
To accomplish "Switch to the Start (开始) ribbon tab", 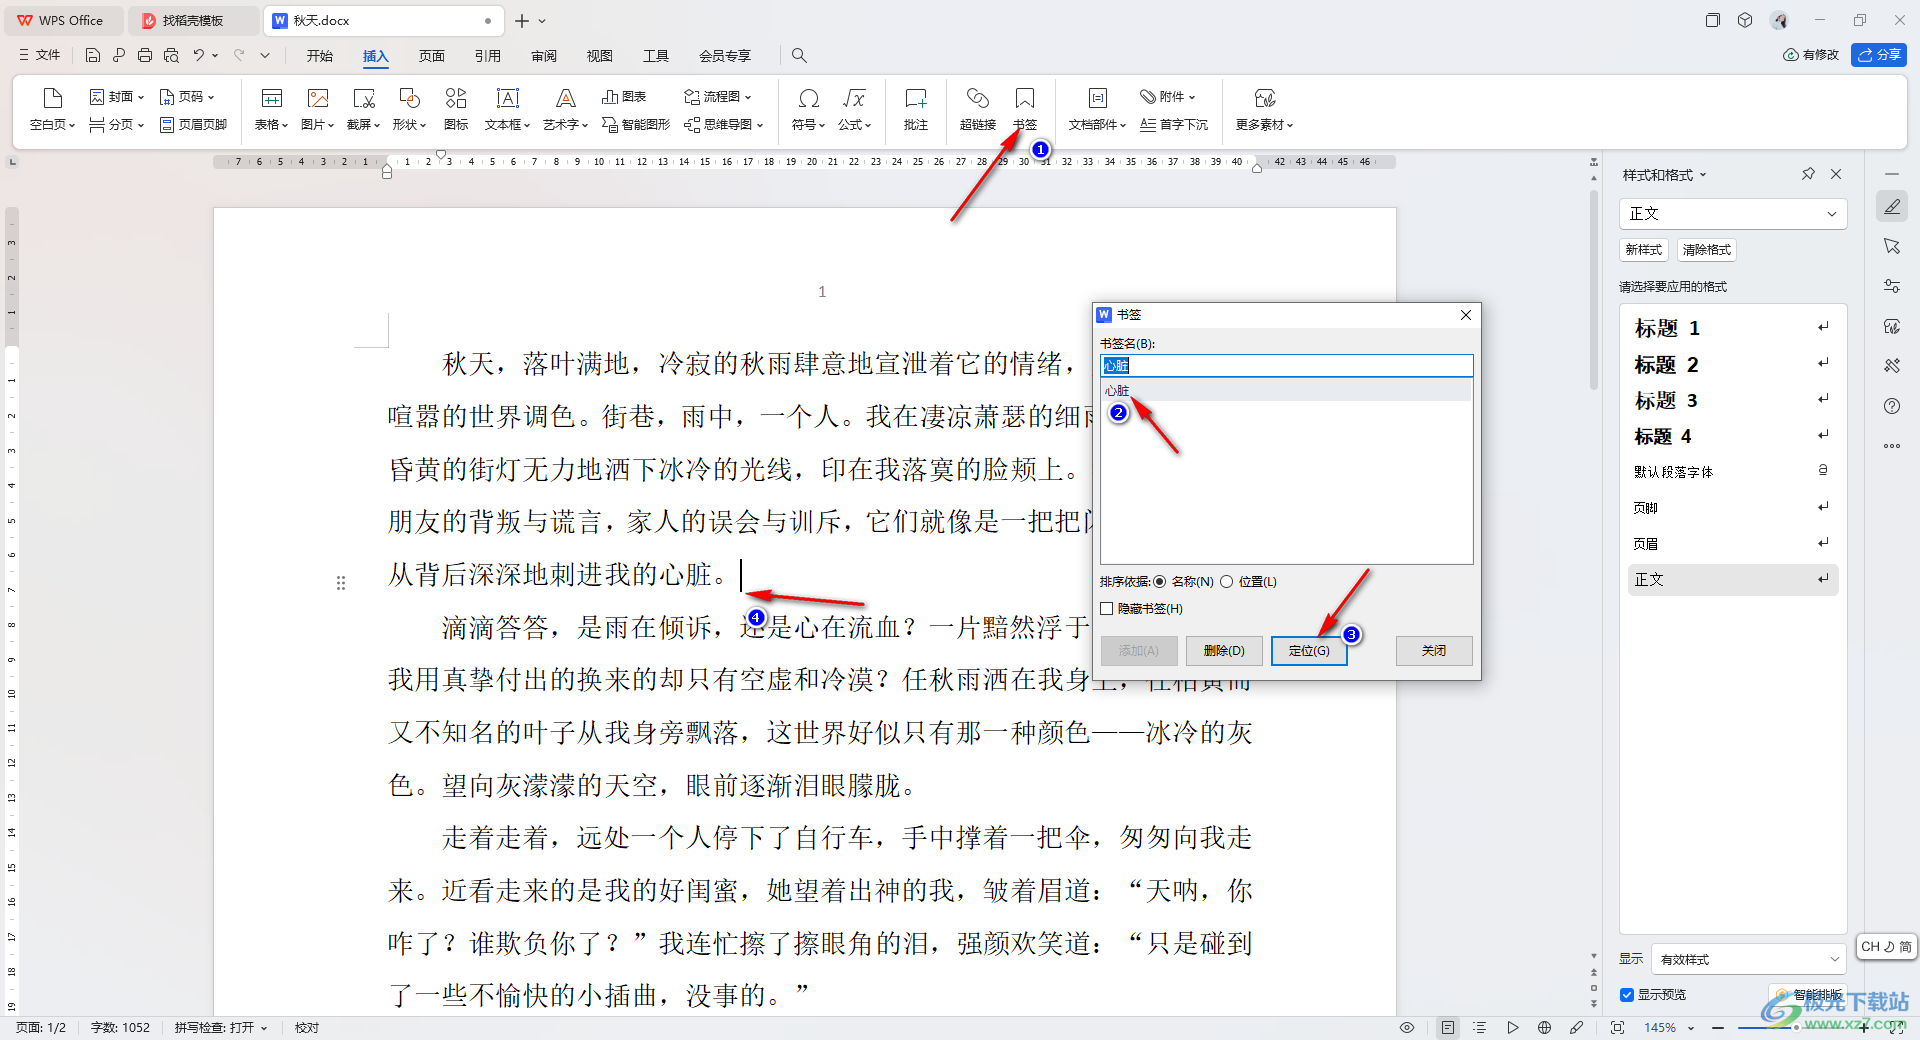I will (x=319, y=56).
